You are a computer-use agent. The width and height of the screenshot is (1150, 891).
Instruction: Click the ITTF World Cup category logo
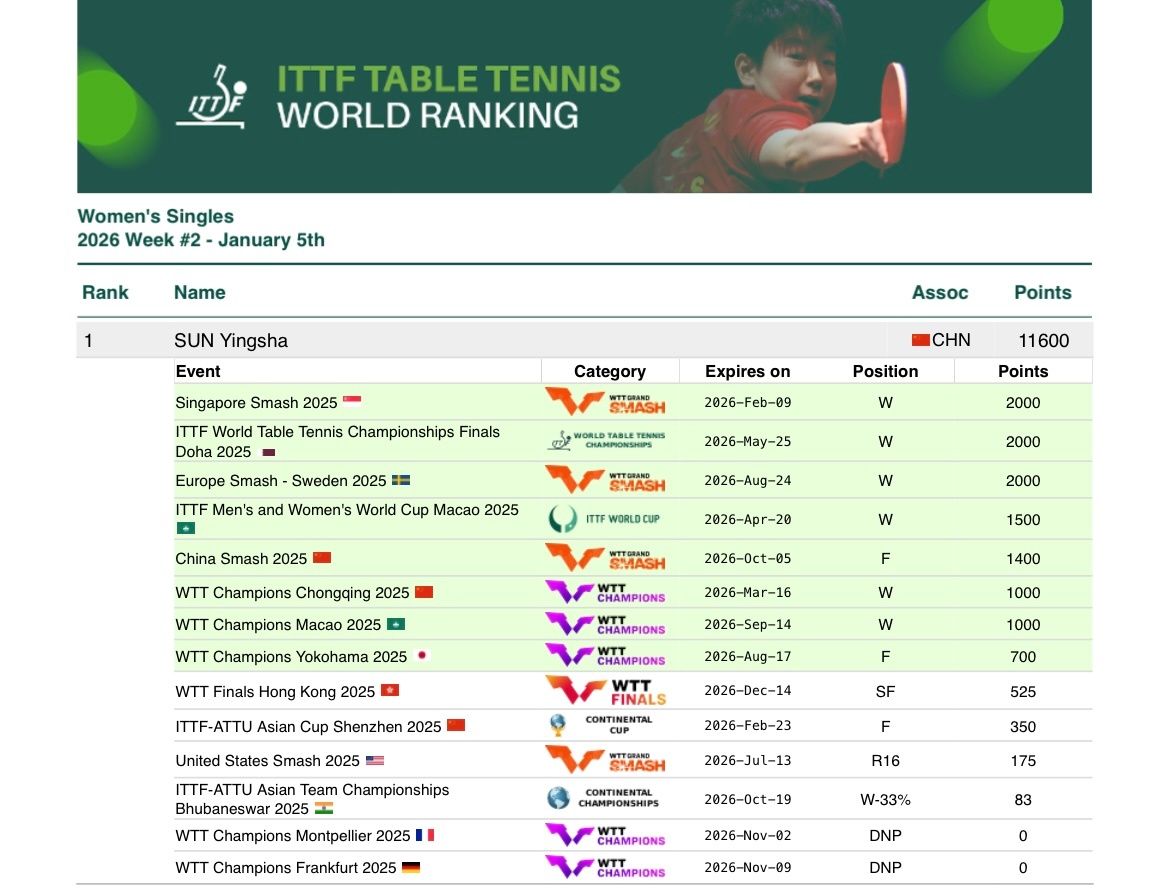tap(604, 519)
